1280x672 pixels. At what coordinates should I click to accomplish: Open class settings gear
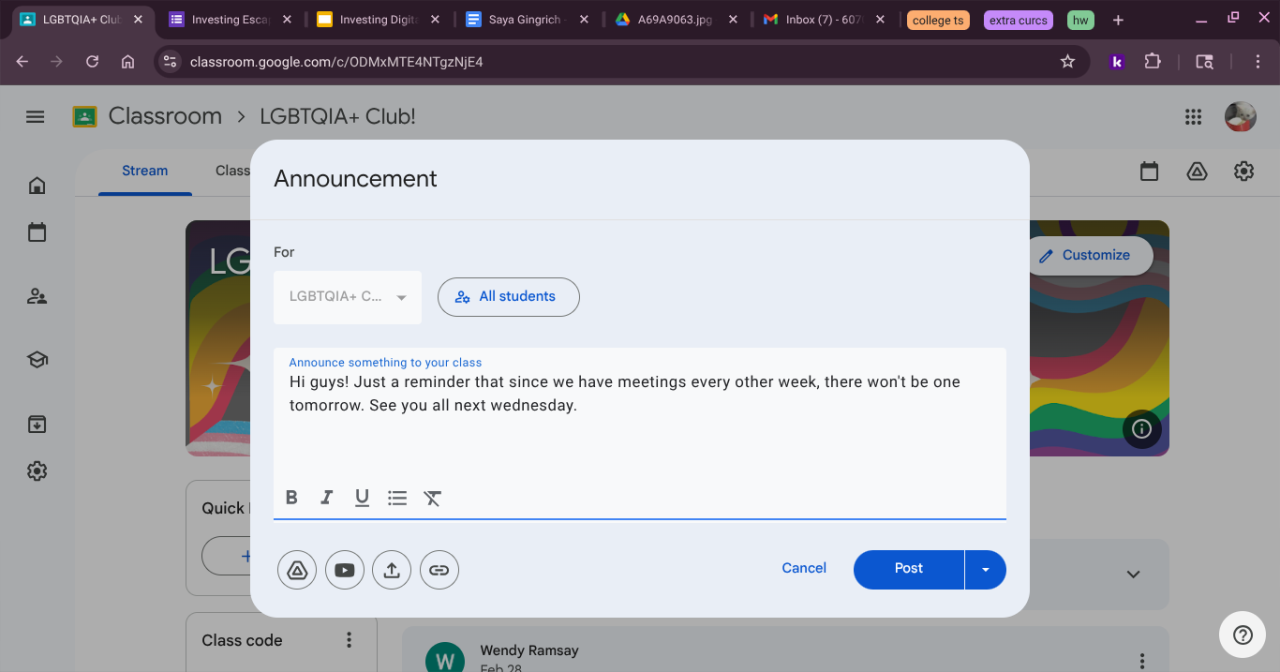click(1243, 171)
